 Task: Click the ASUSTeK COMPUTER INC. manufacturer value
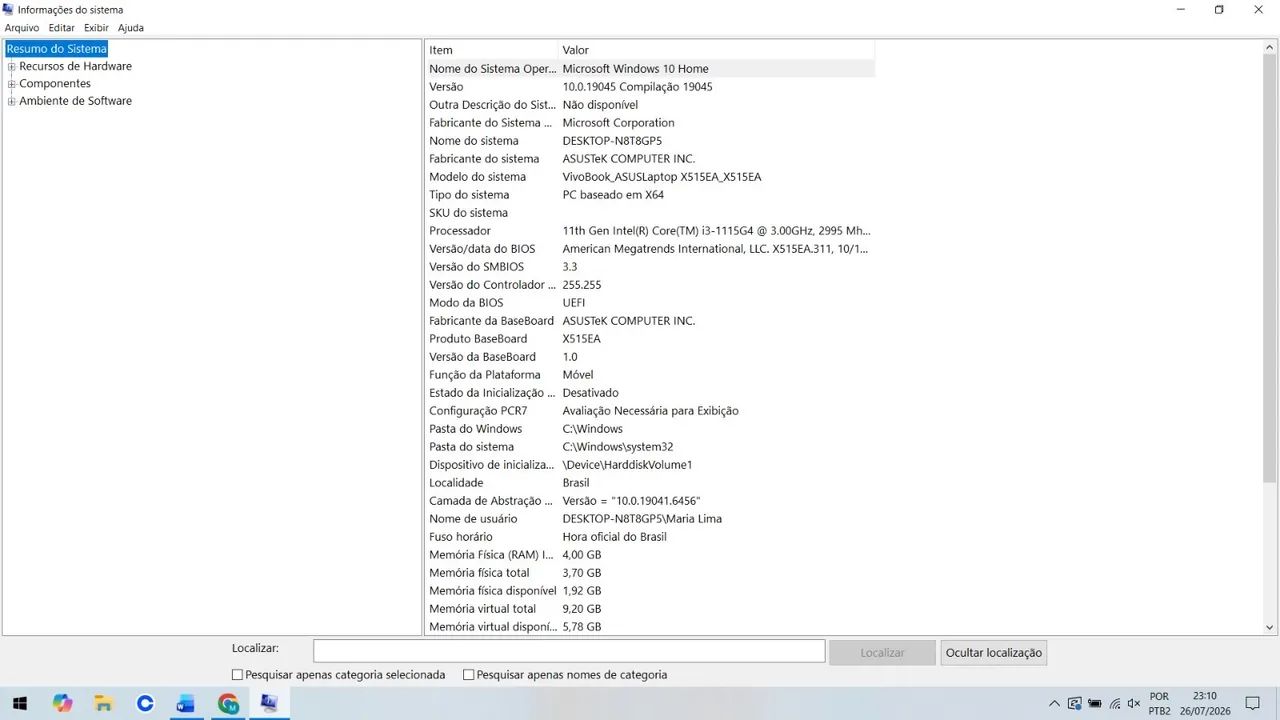pos(628,159)
